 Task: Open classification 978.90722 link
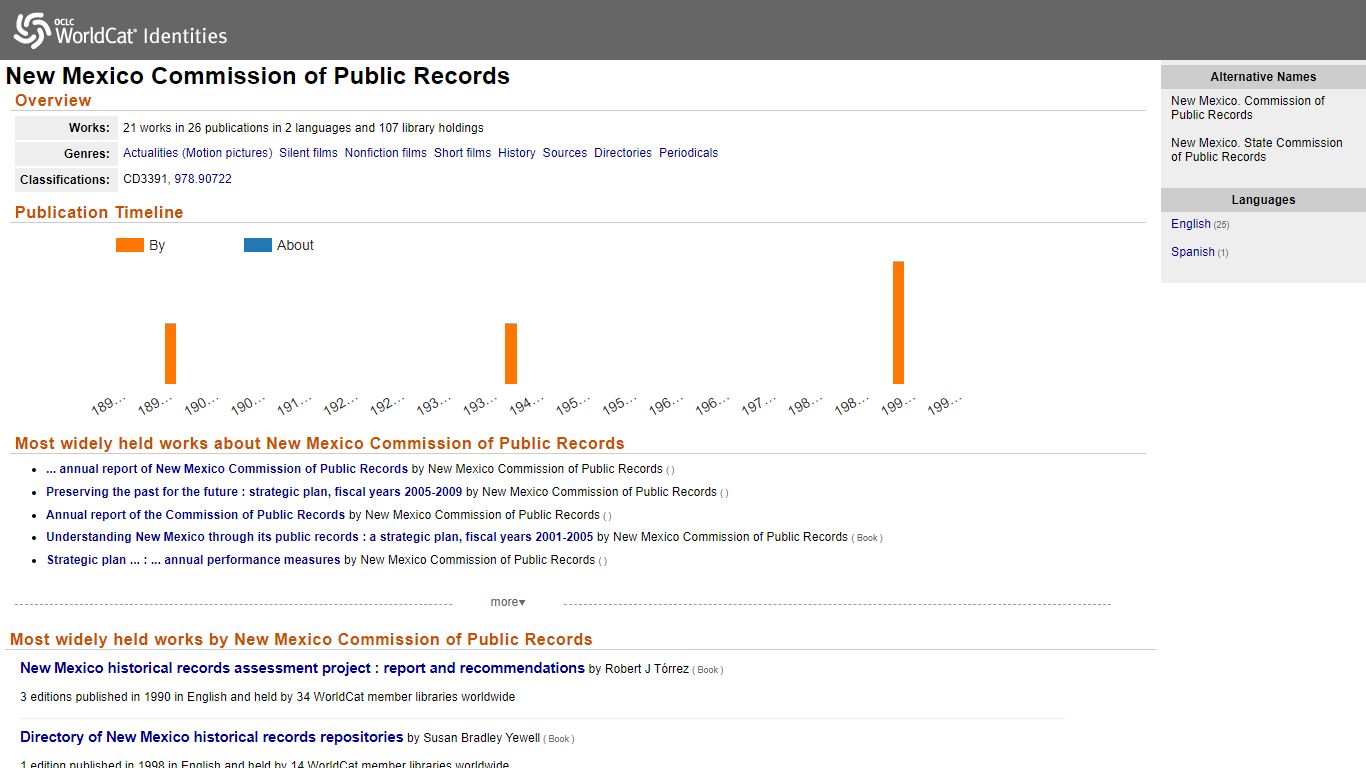[x=203, y=179]
